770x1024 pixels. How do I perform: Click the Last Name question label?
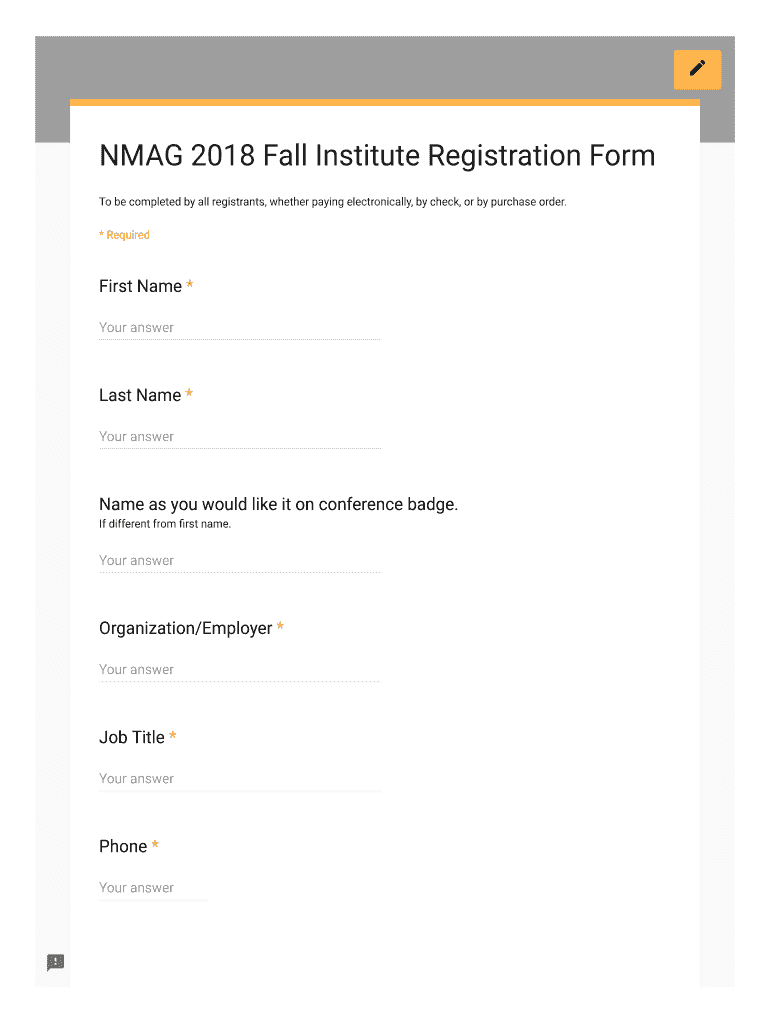tap(140, 395)
